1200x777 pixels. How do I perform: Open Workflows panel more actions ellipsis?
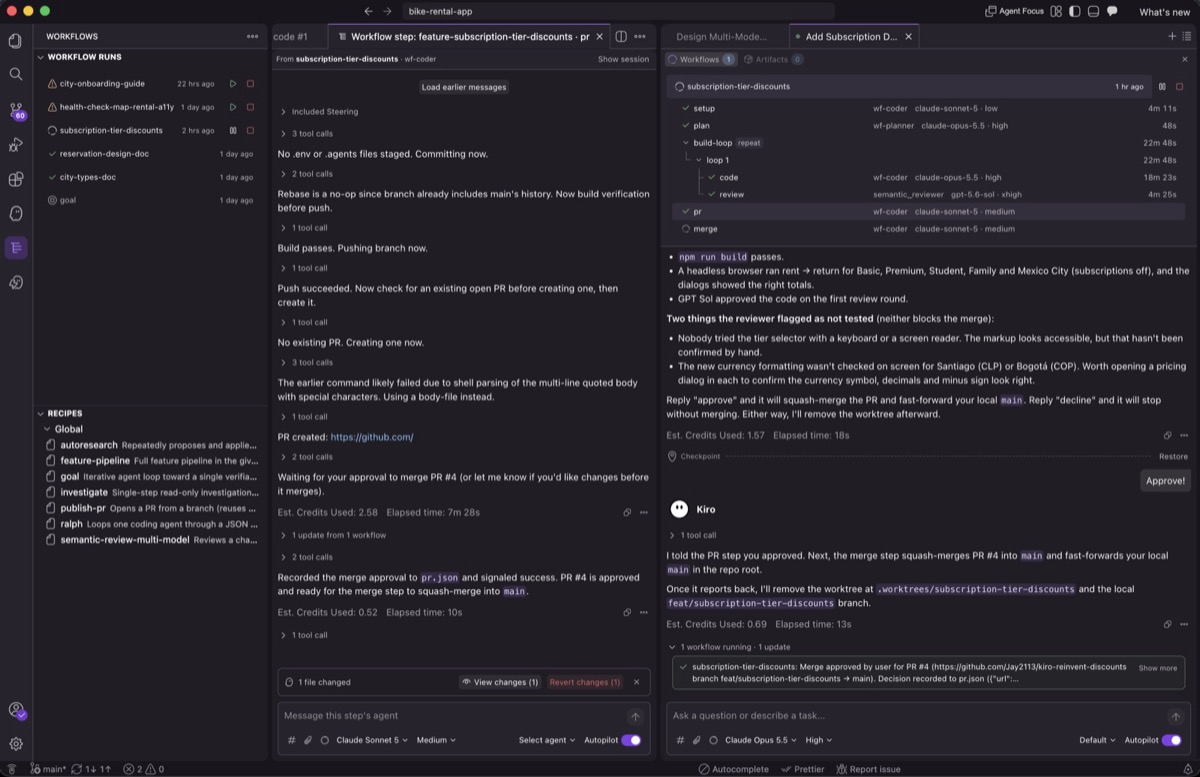pyautogui.click(x=252, y=36)
